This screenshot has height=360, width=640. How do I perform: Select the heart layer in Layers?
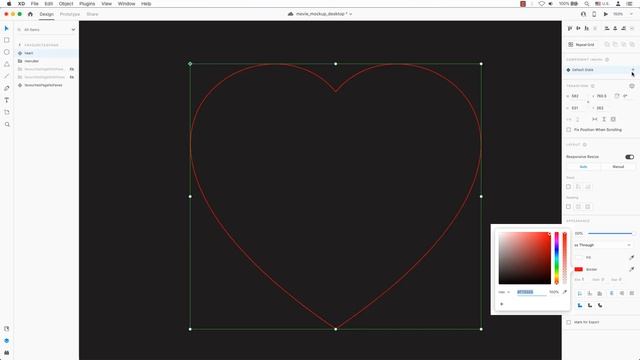[46, 53]
